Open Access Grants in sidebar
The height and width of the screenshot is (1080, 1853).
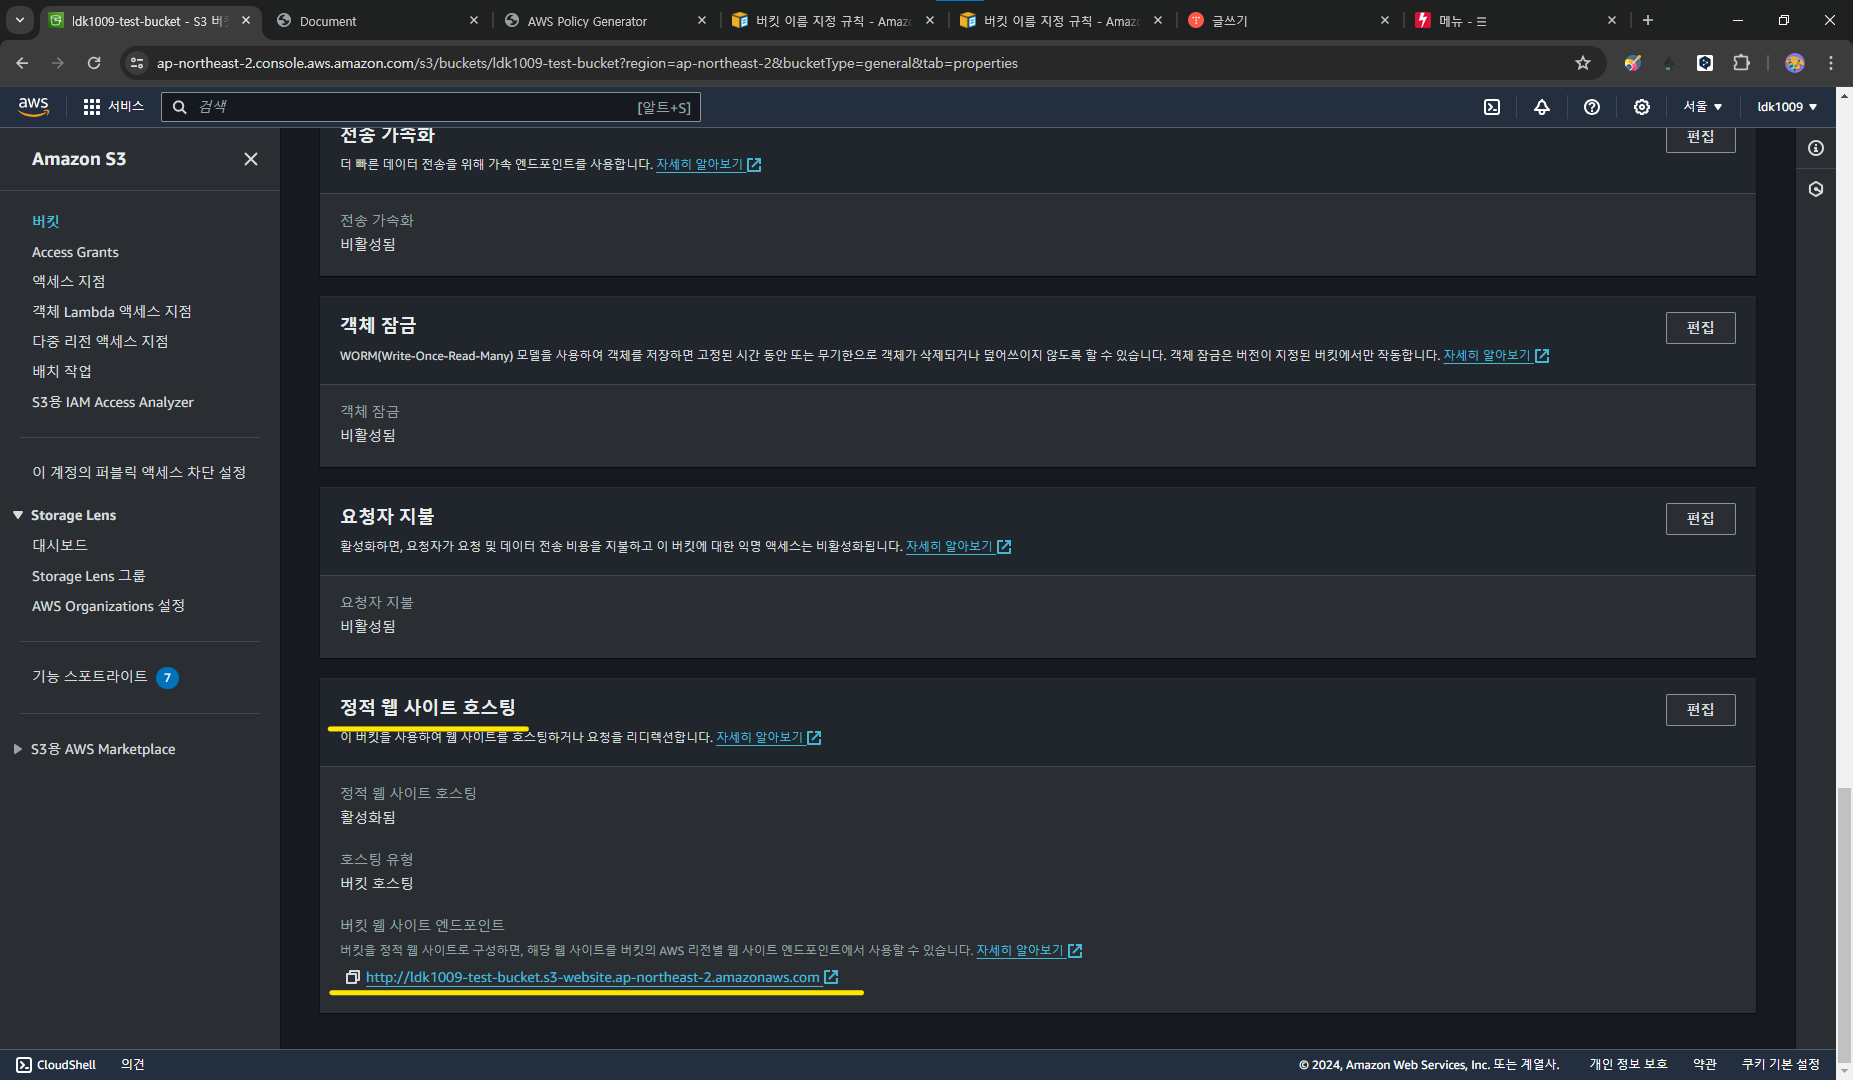click(x=75, y=252)
